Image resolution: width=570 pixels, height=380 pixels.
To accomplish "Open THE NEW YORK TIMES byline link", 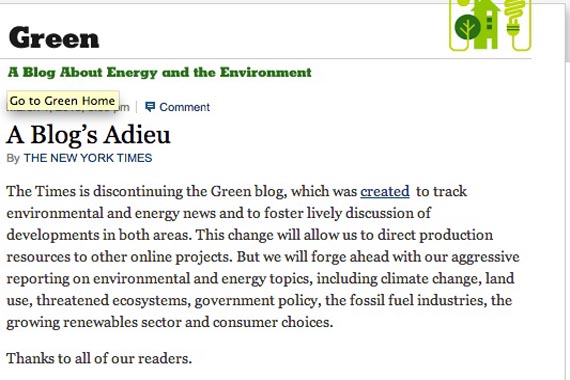I will [88, 158].
